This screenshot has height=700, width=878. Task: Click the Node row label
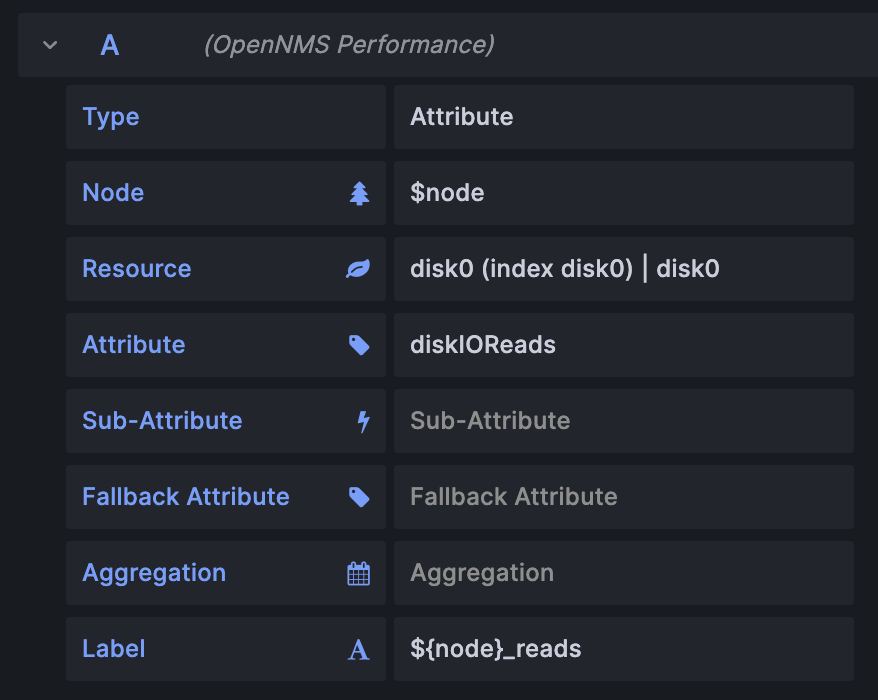tap(113, 192)
